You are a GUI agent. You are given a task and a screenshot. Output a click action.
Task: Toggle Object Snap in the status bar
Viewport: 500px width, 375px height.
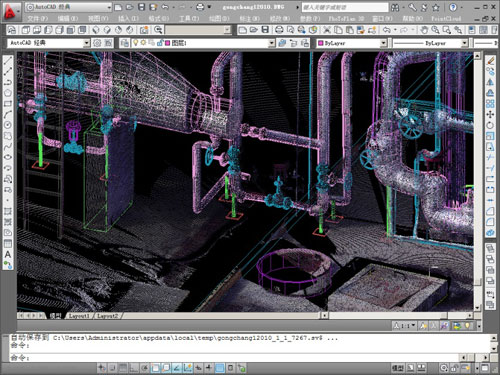pos(155,368)
